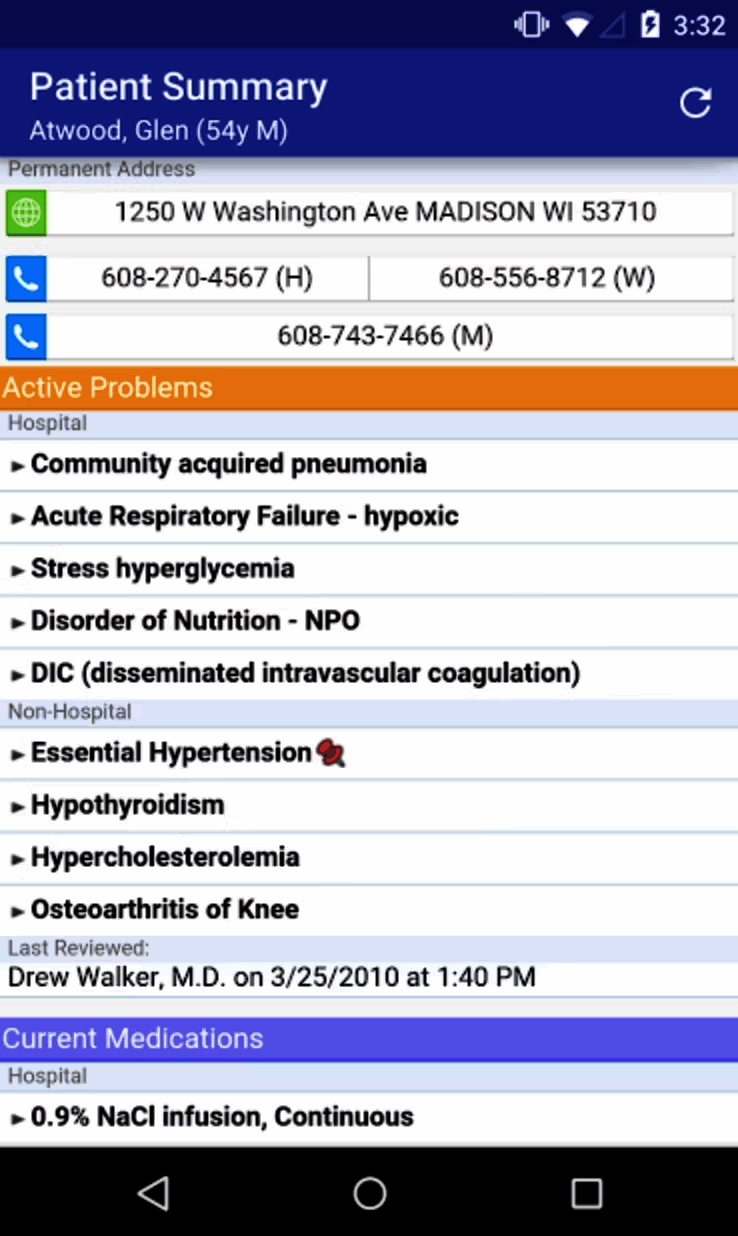
Task: Tap the phone icon beside mobile number
Action: tap(26, 337)
